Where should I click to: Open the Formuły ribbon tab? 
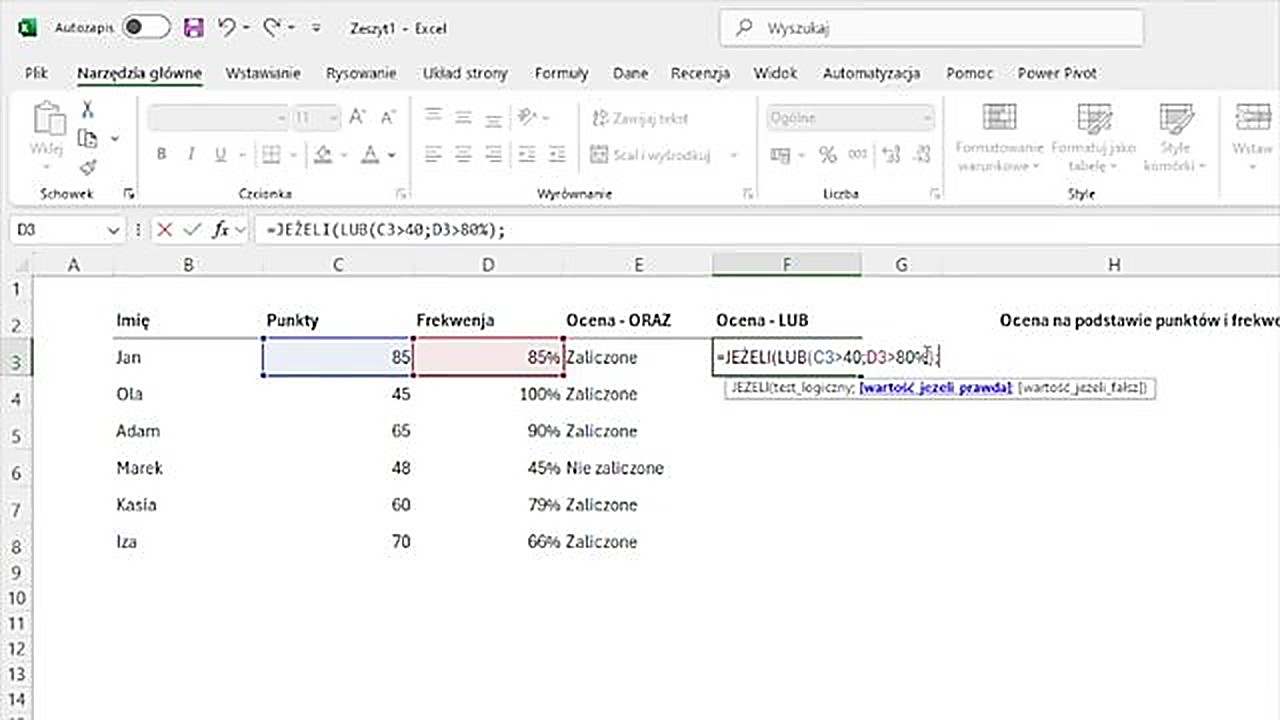(x=561, y=73)
